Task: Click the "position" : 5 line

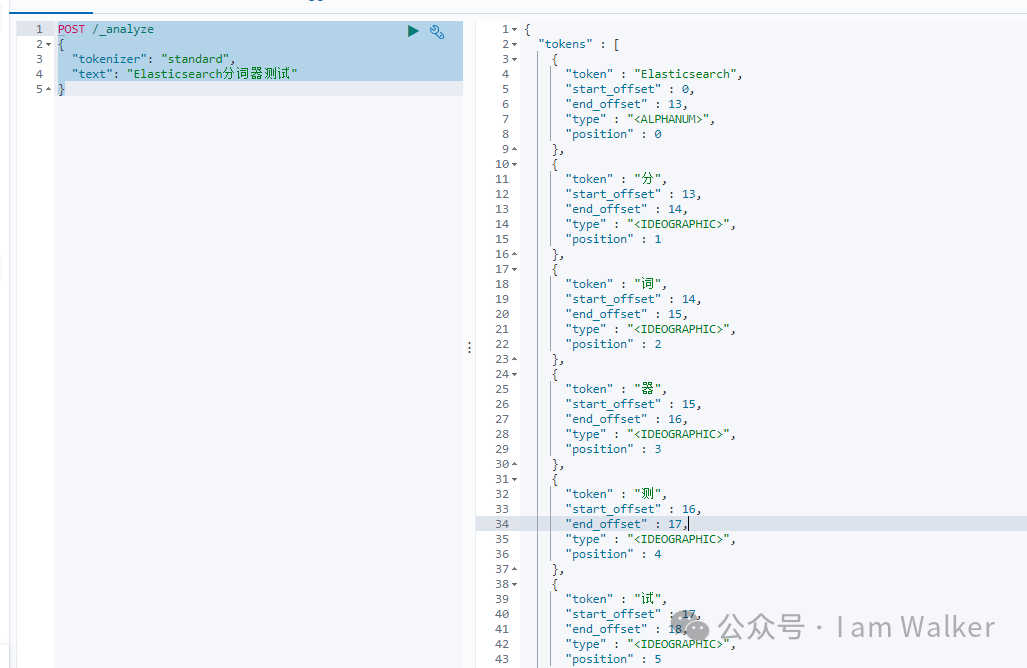Action: click(614, 659)
